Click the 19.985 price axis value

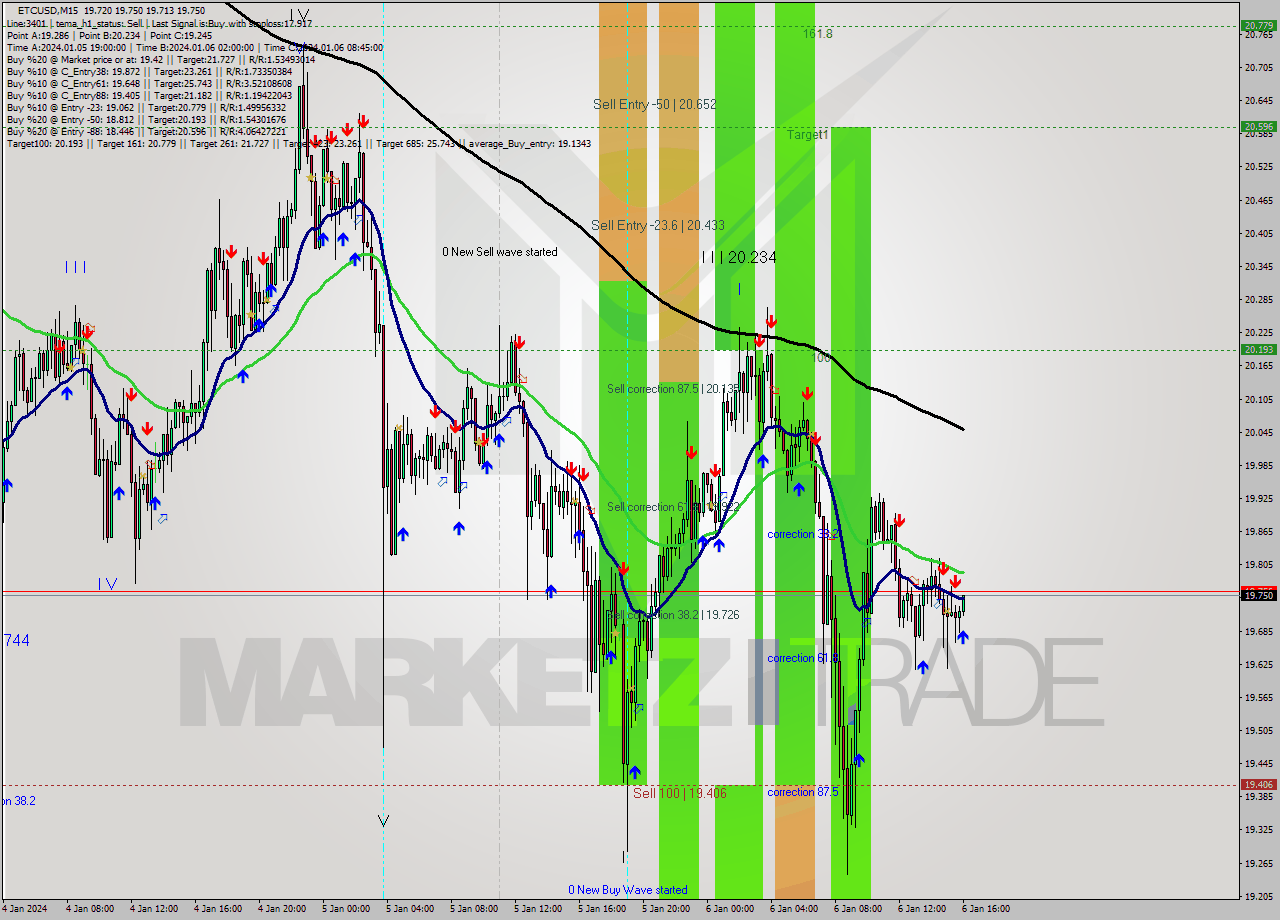[1259, 465]
